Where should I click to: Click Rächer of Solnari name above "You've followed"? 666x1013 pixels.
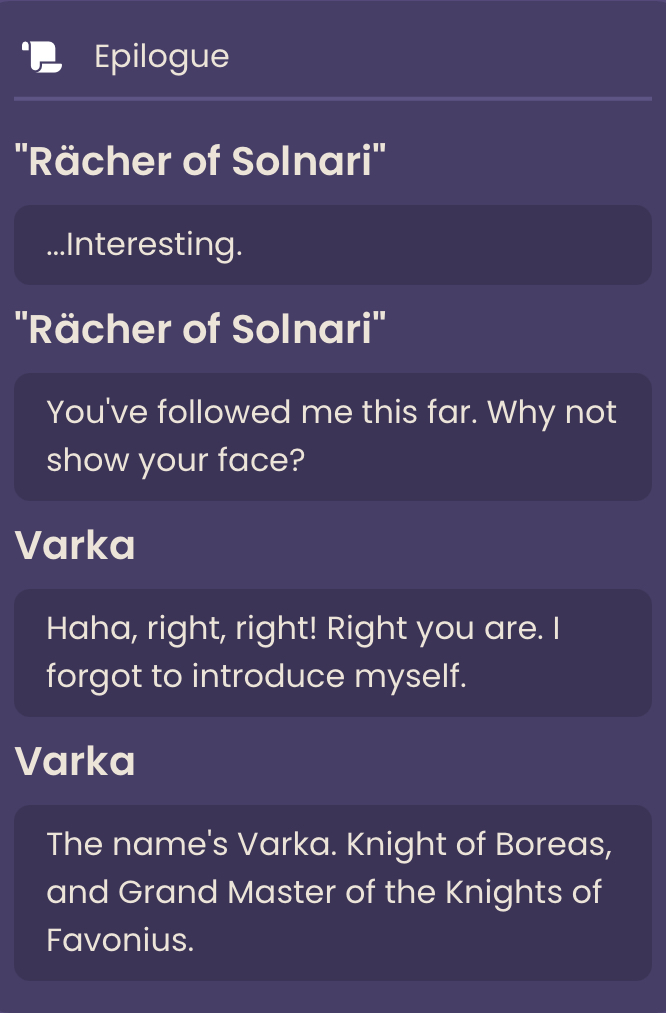(x=200, y=329)
